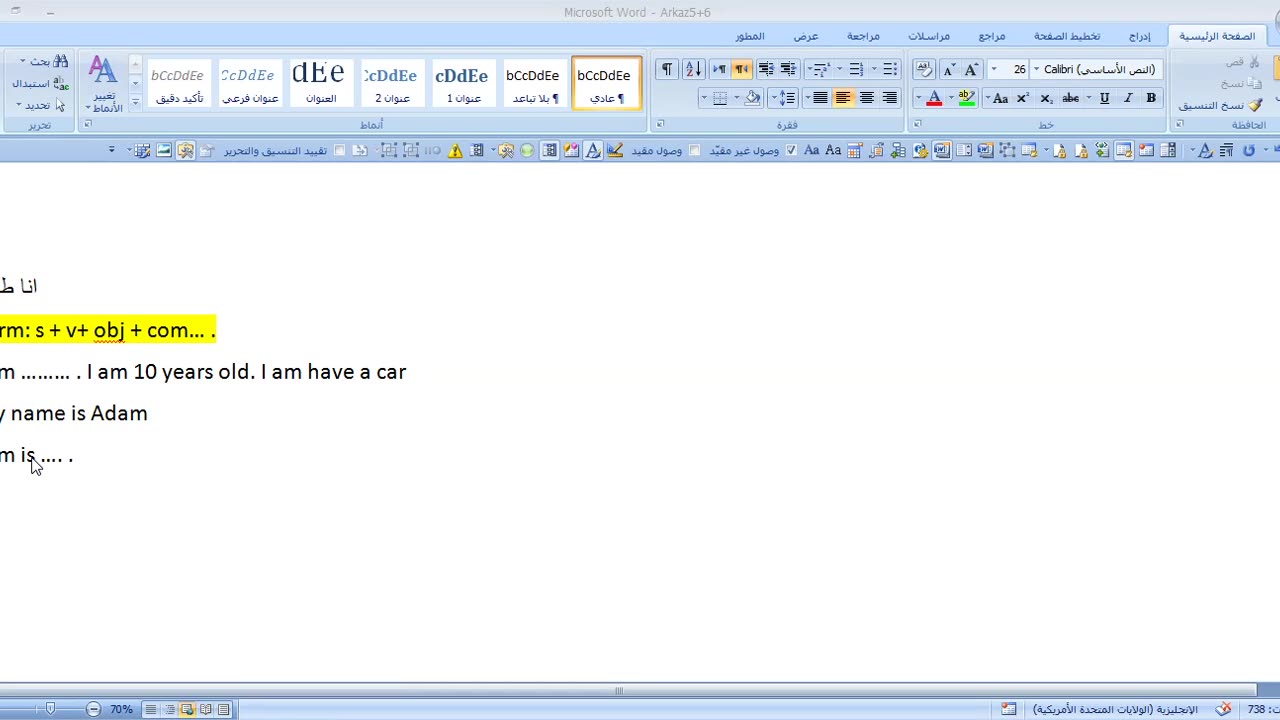Apply strikethrough formatting
Viewport: 1280px width, 720px height.
1071,98
